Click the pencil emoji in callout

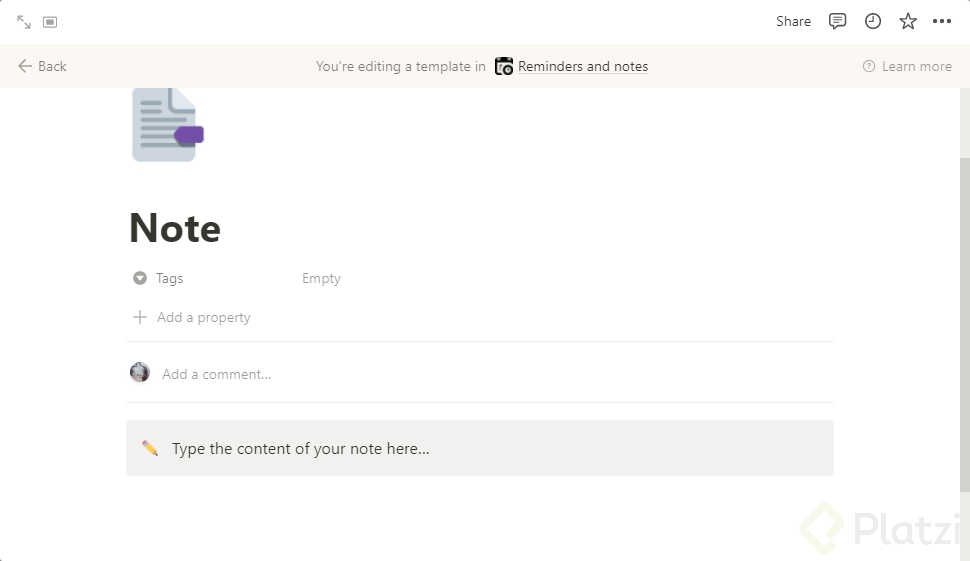point(150,448)
